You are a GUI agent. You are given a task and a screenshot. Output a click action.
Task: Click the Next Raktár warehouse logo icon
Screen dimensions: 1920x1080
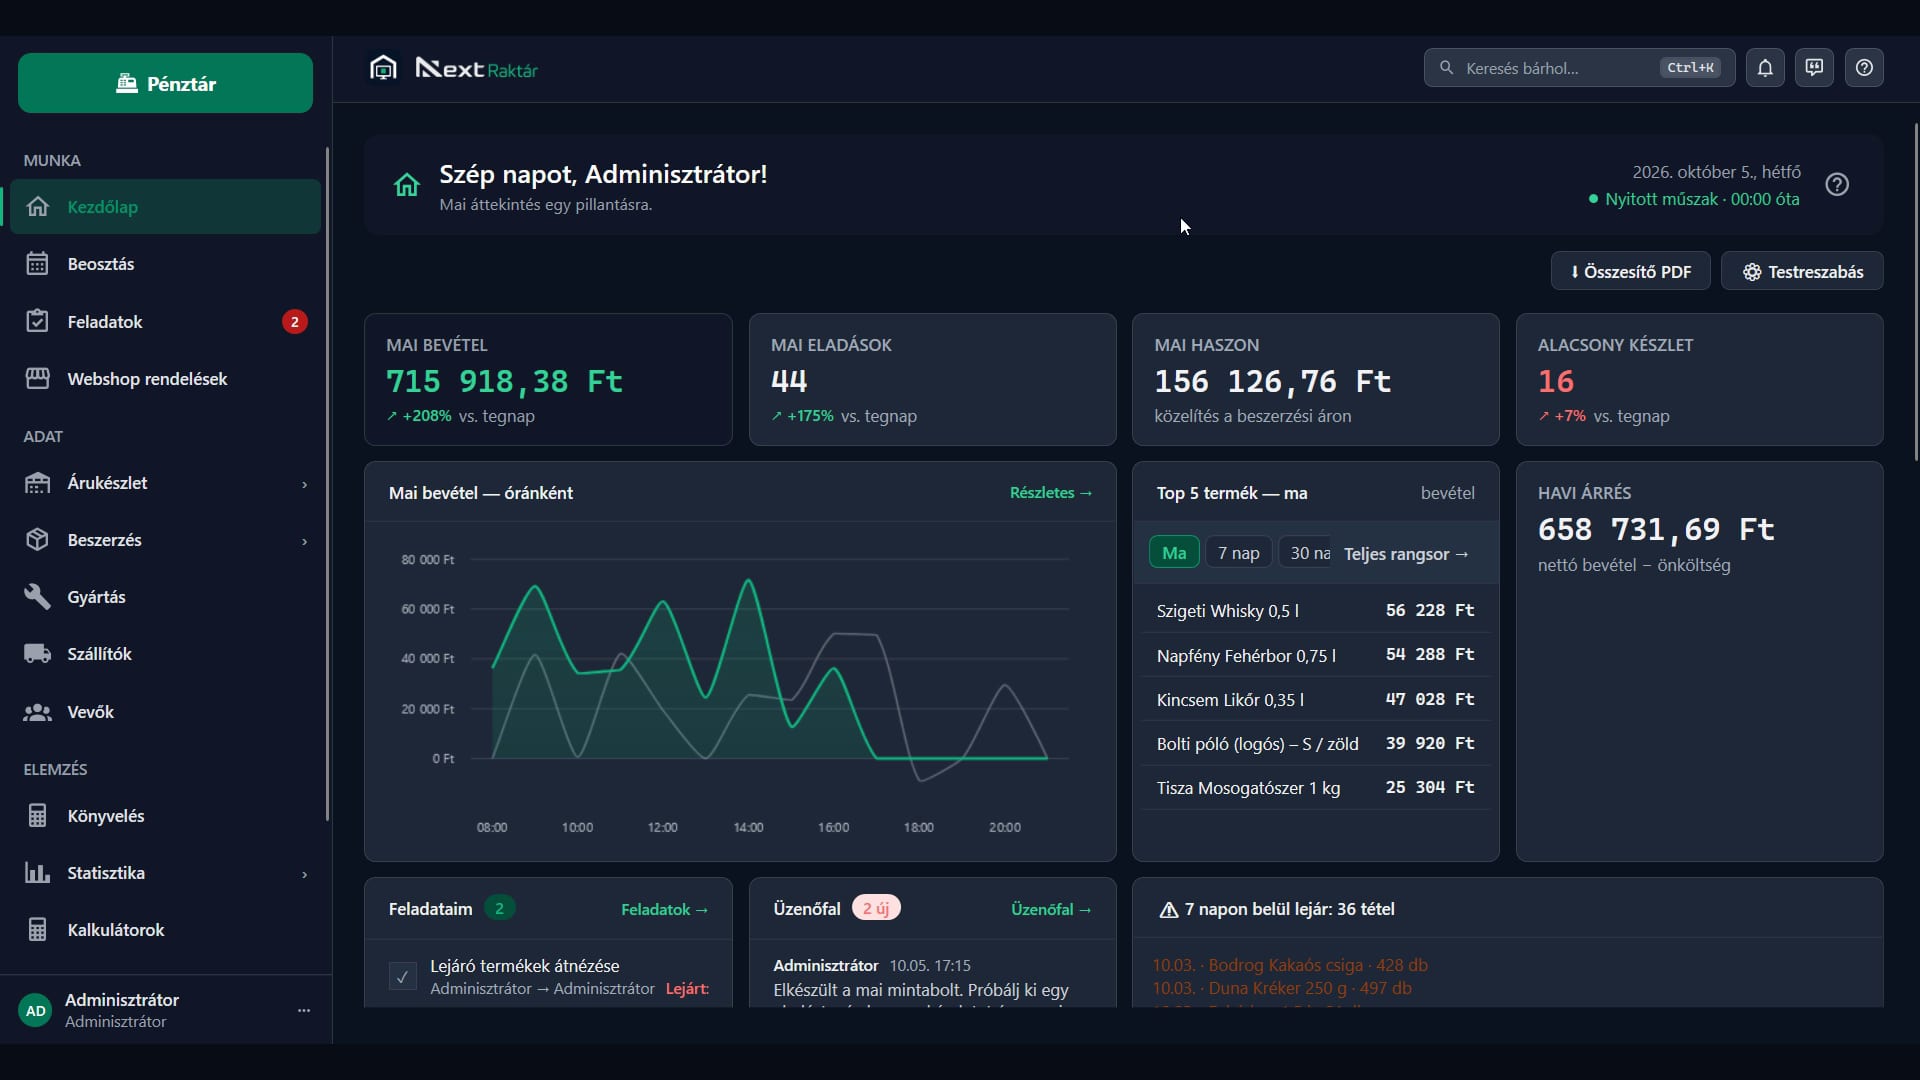(383, 68)
